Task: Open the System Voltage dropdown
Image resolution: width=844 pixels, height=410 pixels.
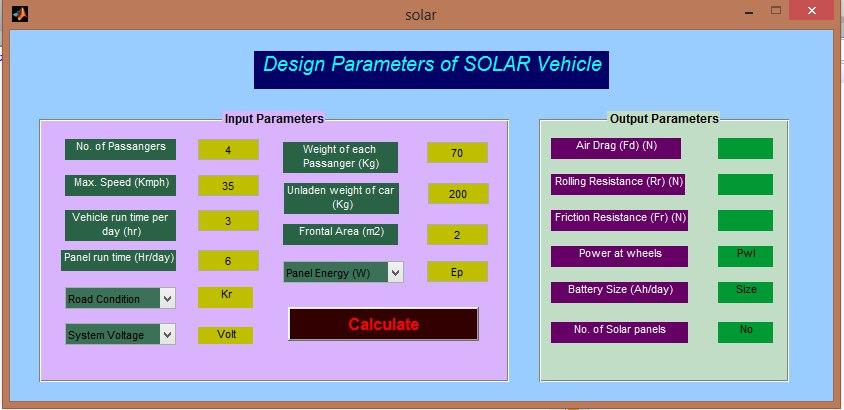Action: point(121,334)
